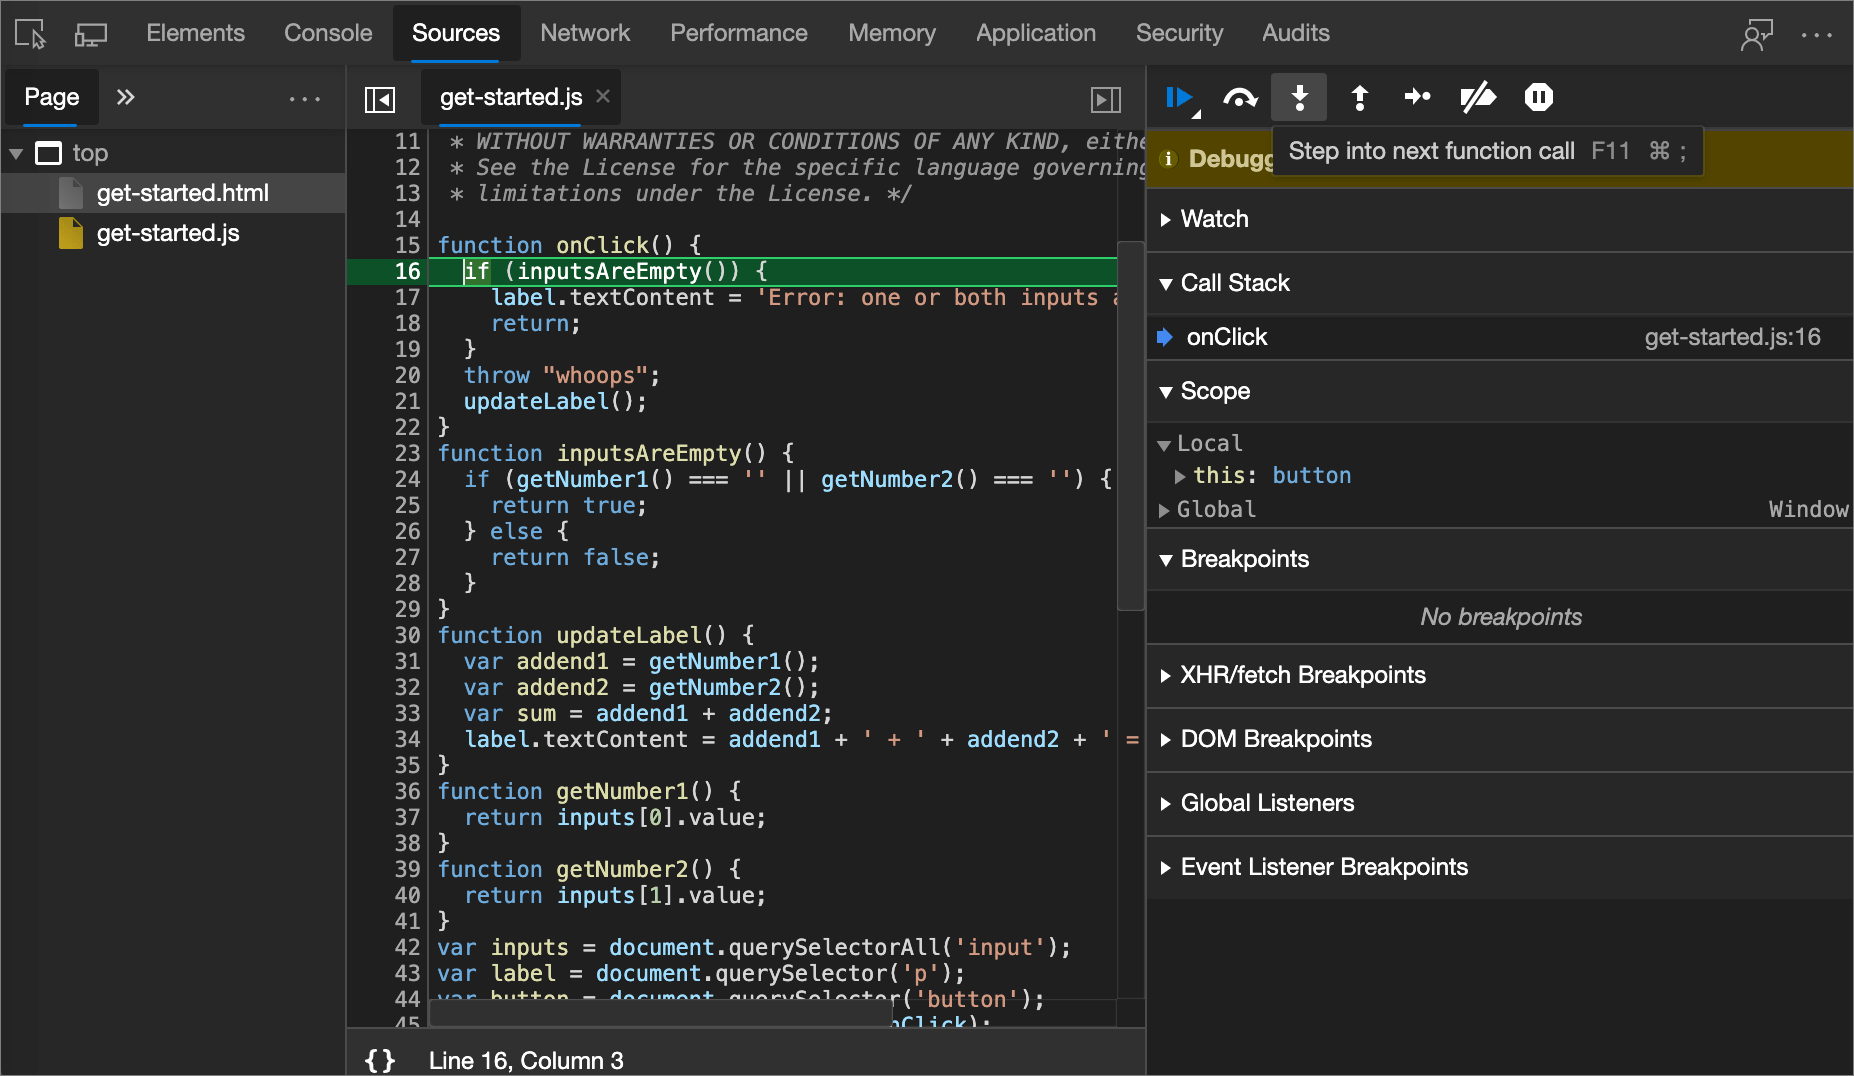Click the Step over next function call icon
Image resolution: width=1854 pixels, height=1076 pixels.
click(1240, 97)
